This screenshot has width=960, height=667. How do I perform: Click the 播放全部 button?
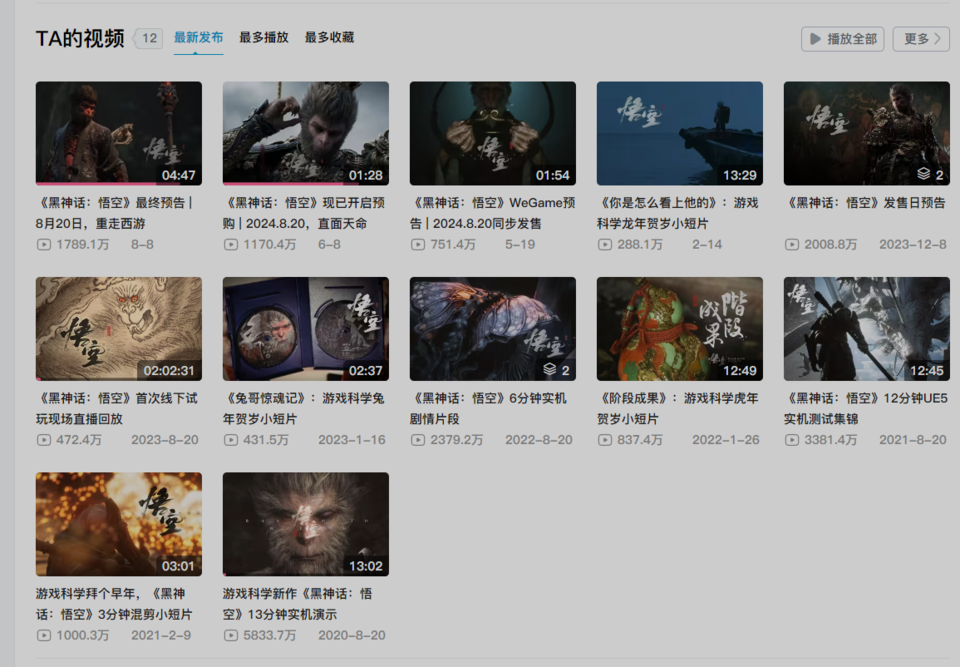point(842,39)
